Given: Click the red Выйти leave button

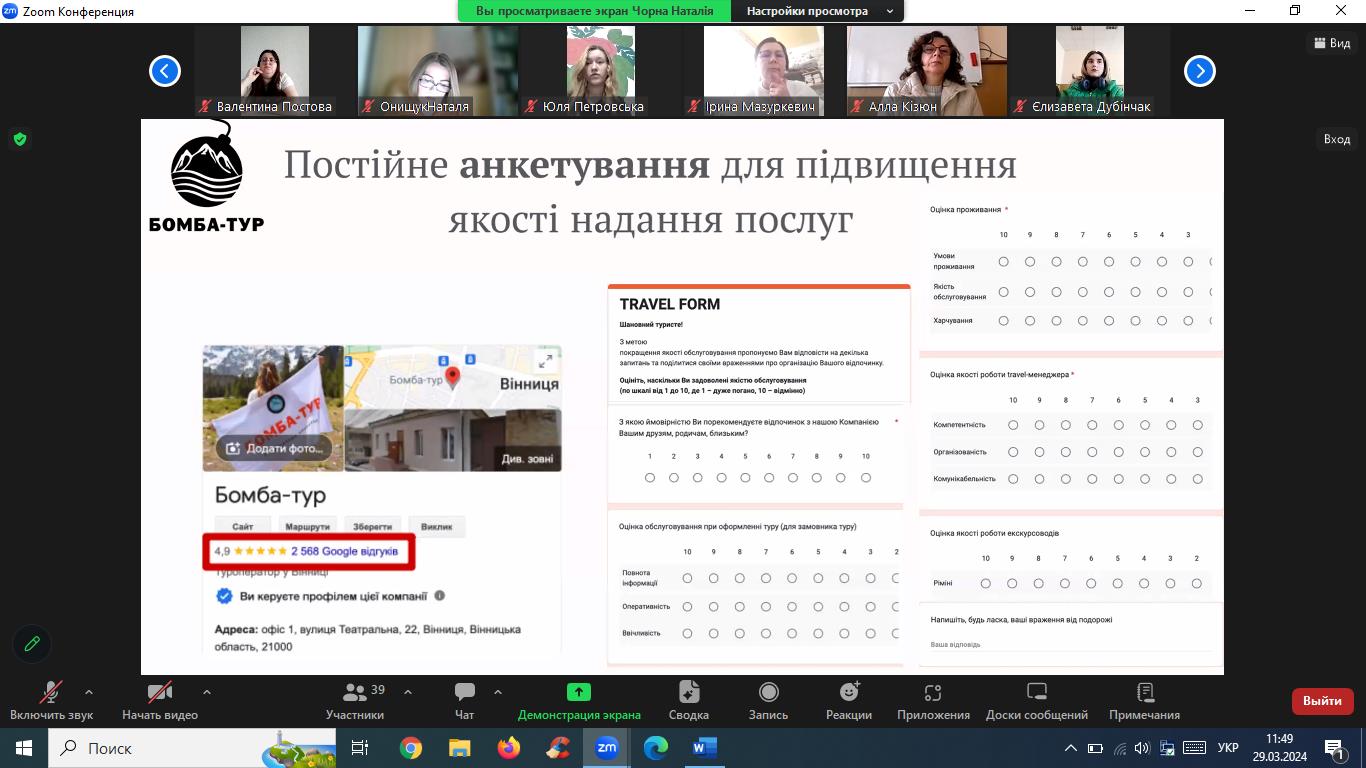Looking at the screenshot, I should click(x=1322, y=701).
